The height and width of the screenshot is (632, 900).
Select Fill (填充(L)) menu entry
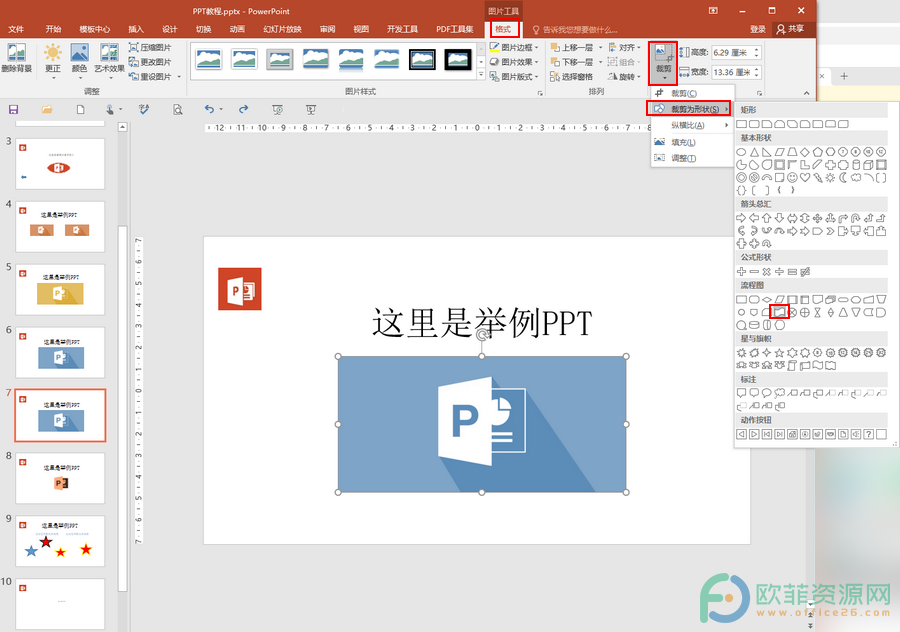[692, 142]
